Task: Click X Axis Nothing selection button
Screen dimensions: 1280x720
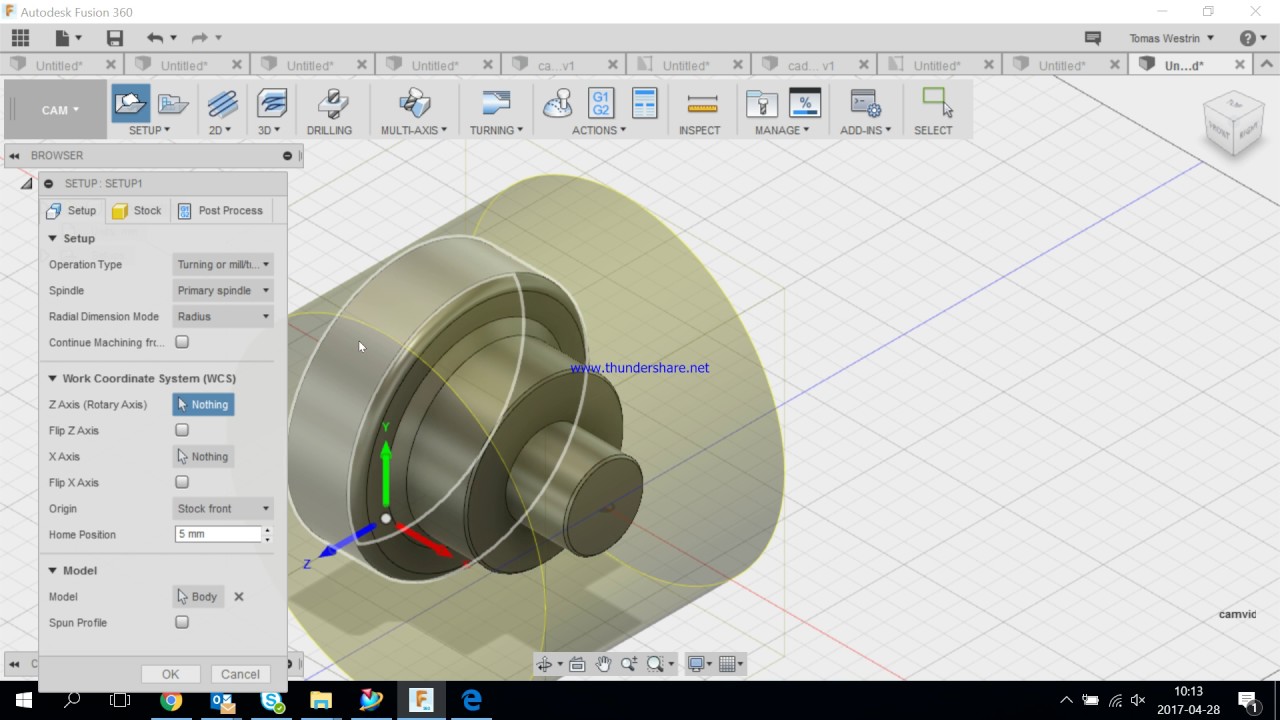Action: point(203,456)
